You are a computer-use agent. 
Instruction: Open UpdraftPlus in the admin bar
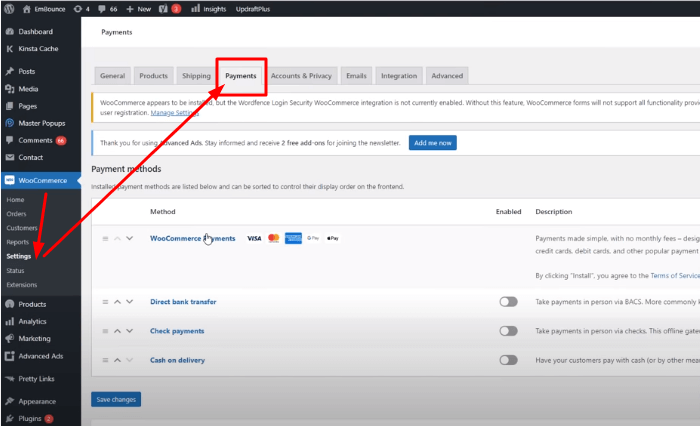coord(253,9)
